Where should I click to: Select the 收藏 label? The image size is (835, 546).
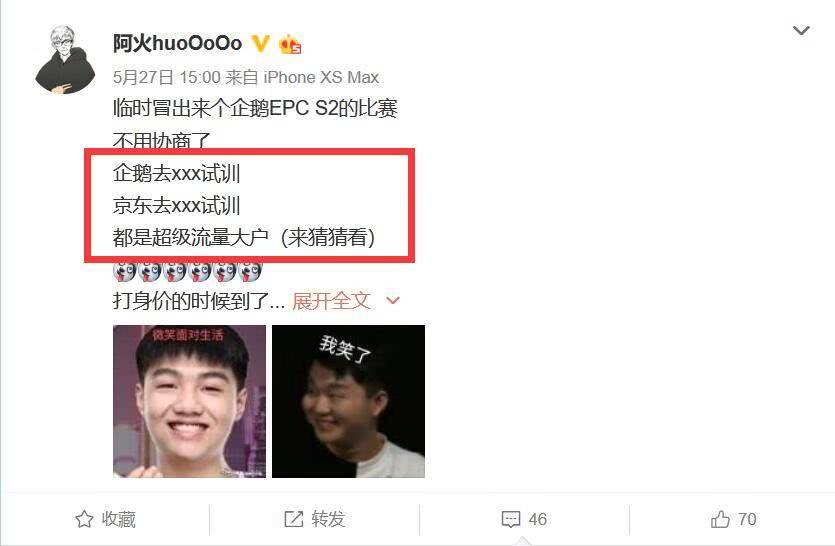tap(119, 519)
